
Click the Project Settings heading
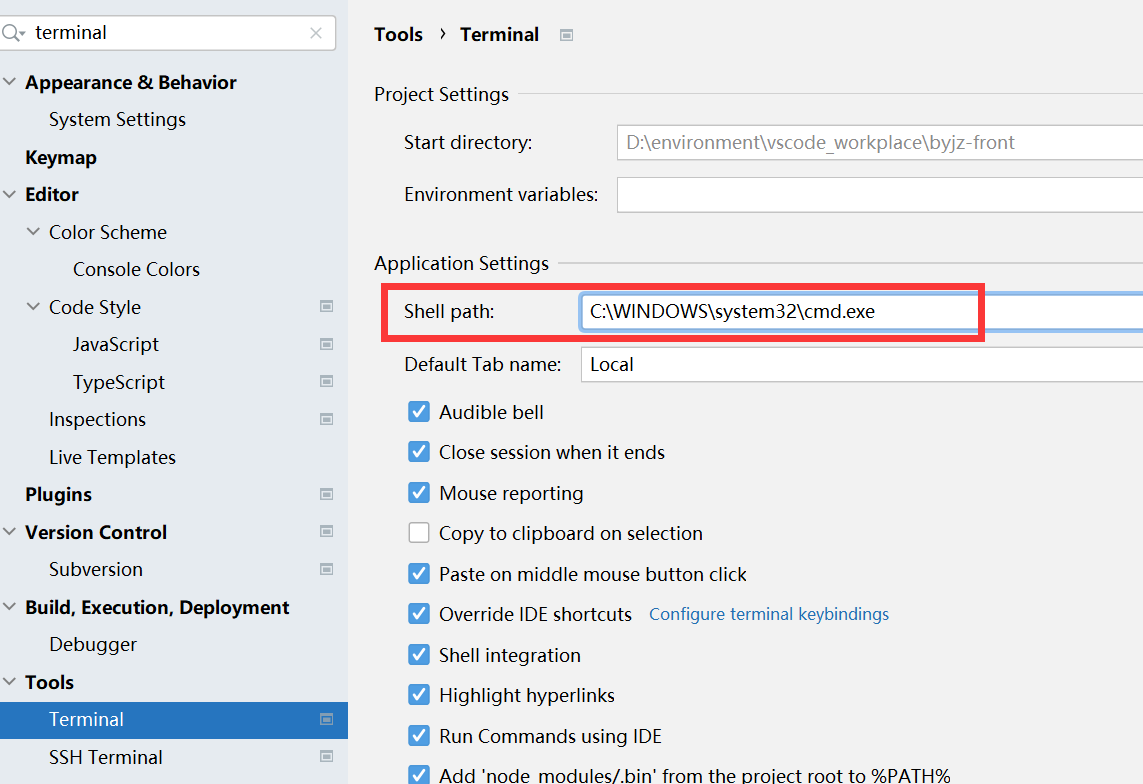pyautogui.click(x=442, y=95)
